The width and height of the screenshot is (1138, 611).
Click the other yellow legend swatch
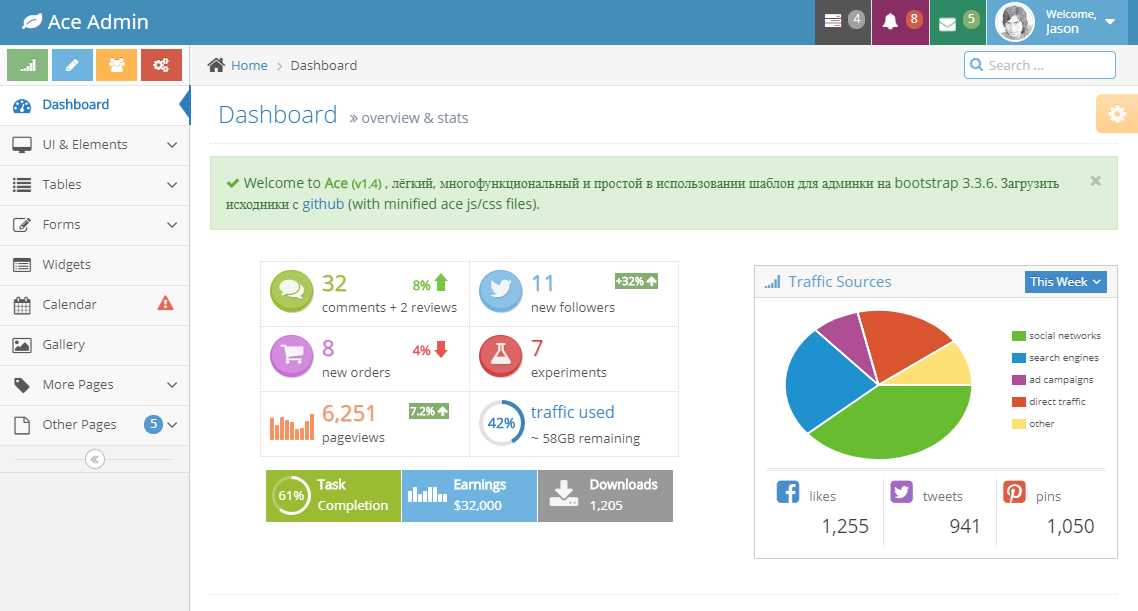1018,424
